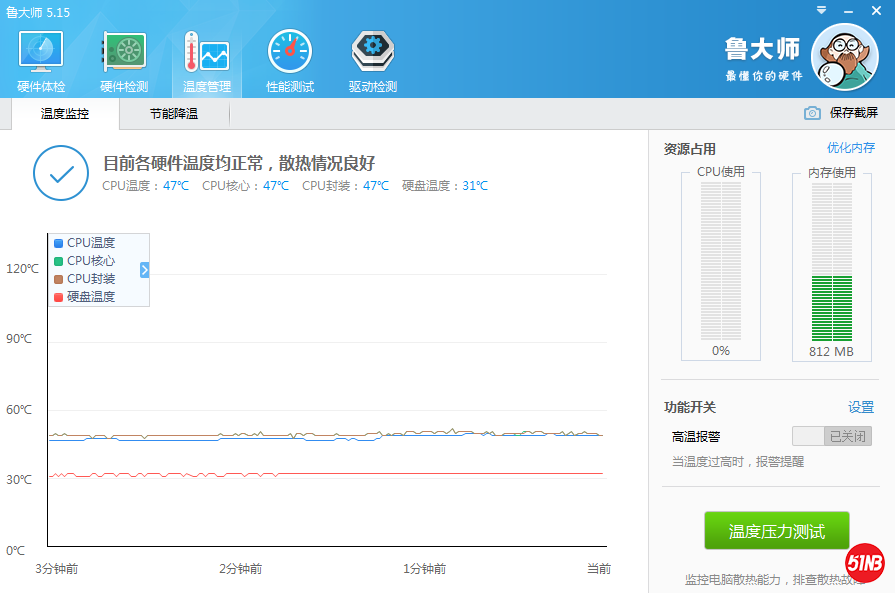Click the camera icon for 保存截屏
This screenshot has width=895, height=593.
812,113
